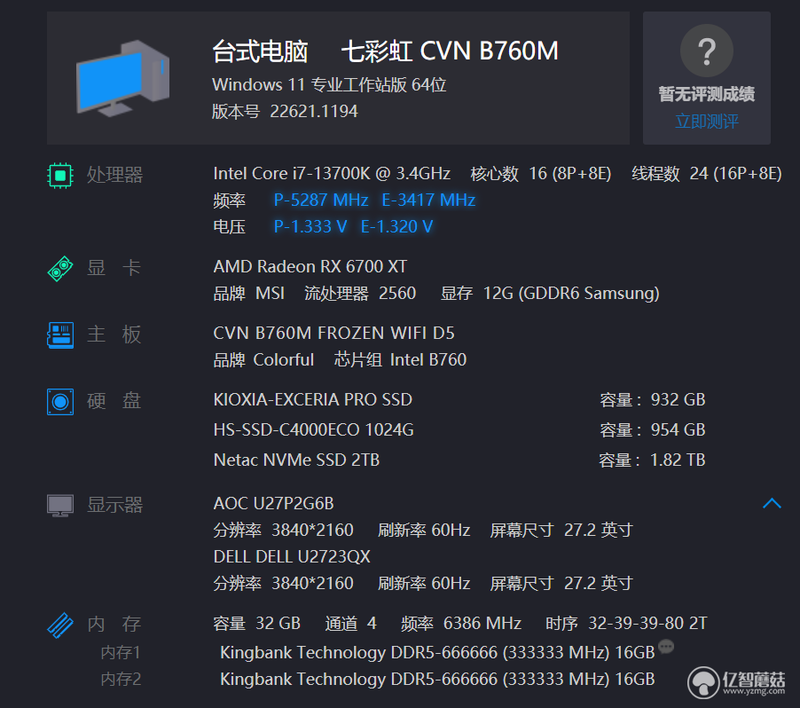Click Kingbank DDR5 module text in 内存2 row

coord(437,679)
